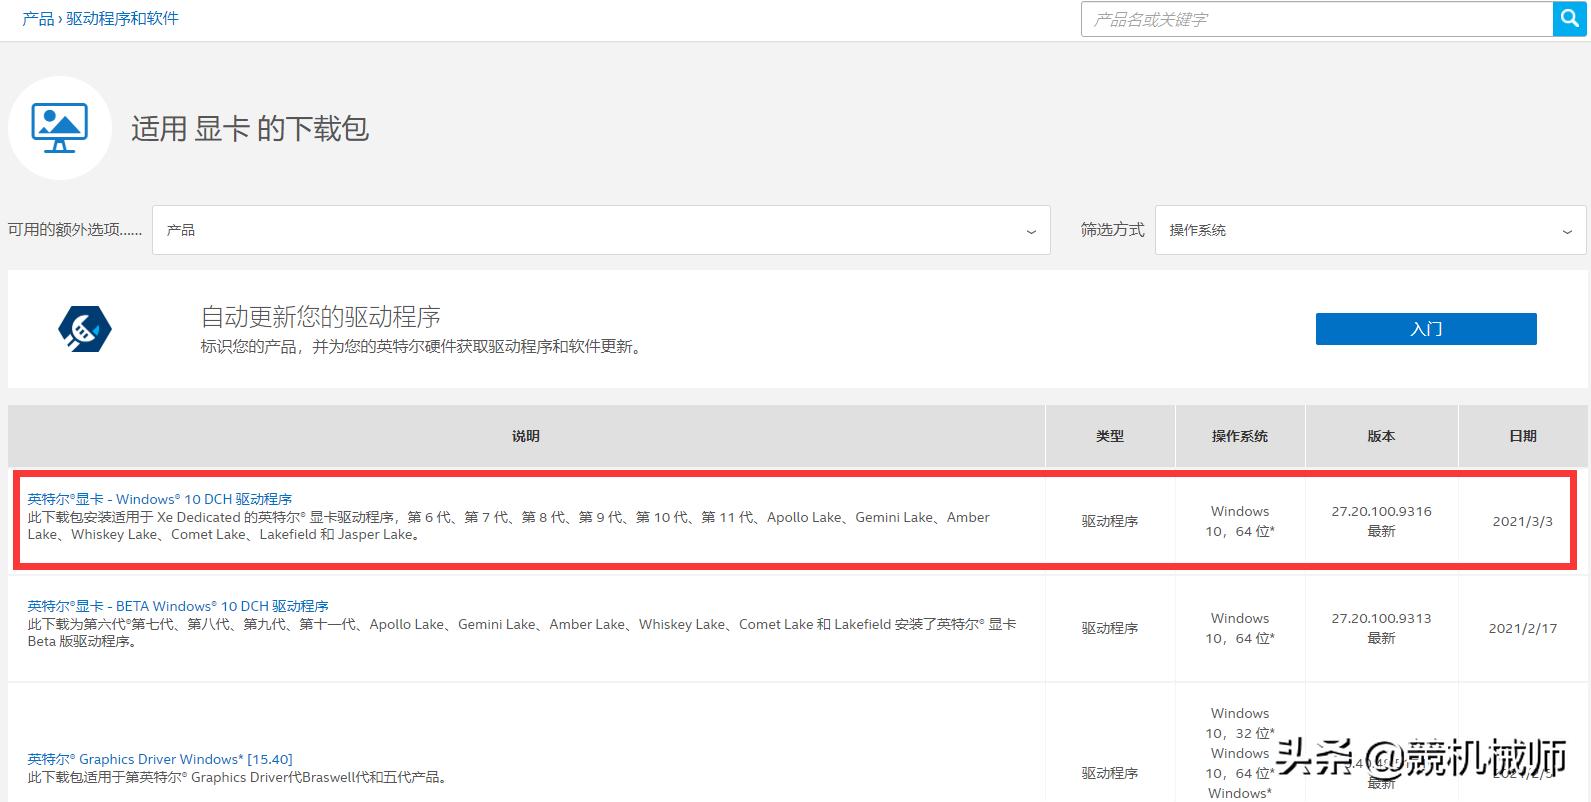Screen dimensions: 1591x802
Task: Click the blue search magnifier icon
Action: pyautogui.click(x=1568, y=19)
